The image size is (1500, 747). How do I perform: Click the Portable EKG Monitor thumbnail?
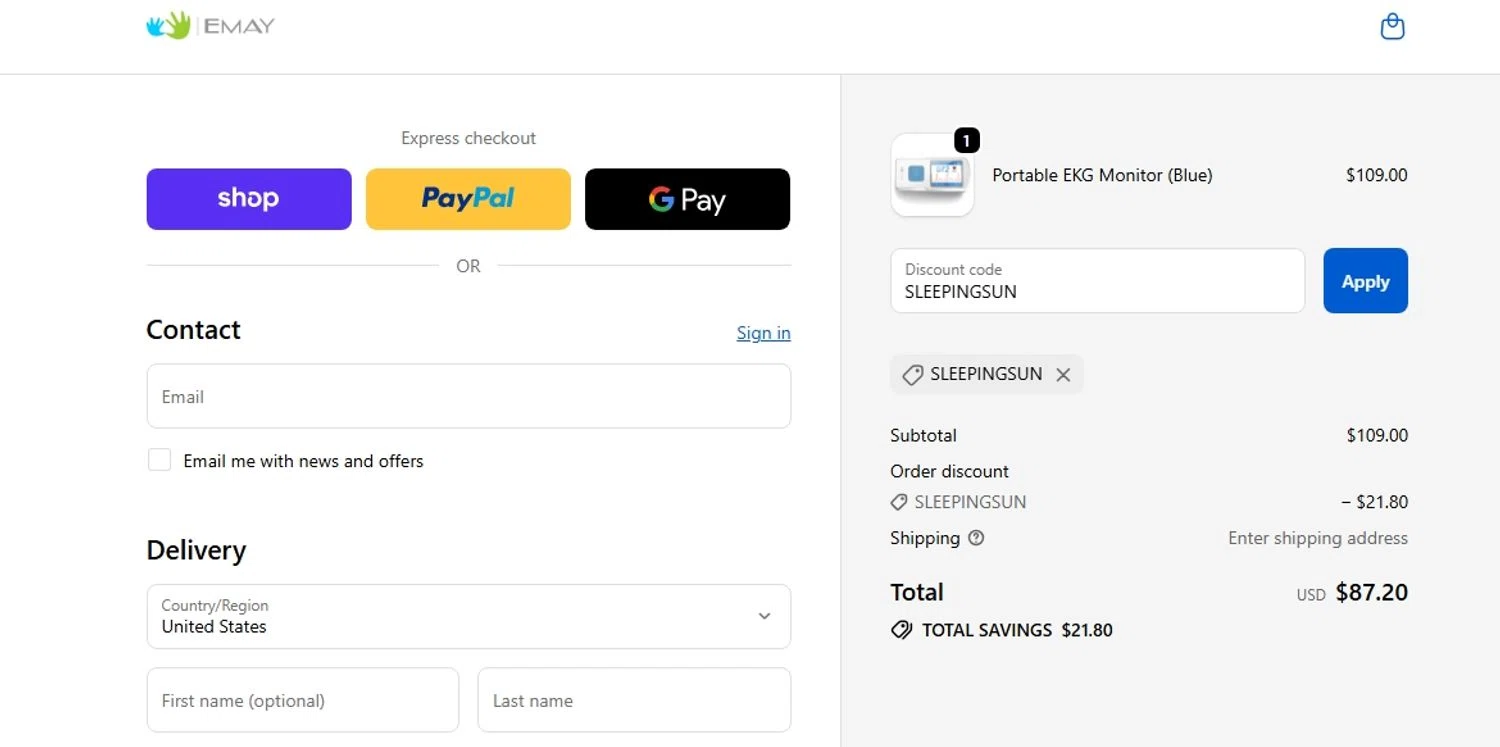932,175
